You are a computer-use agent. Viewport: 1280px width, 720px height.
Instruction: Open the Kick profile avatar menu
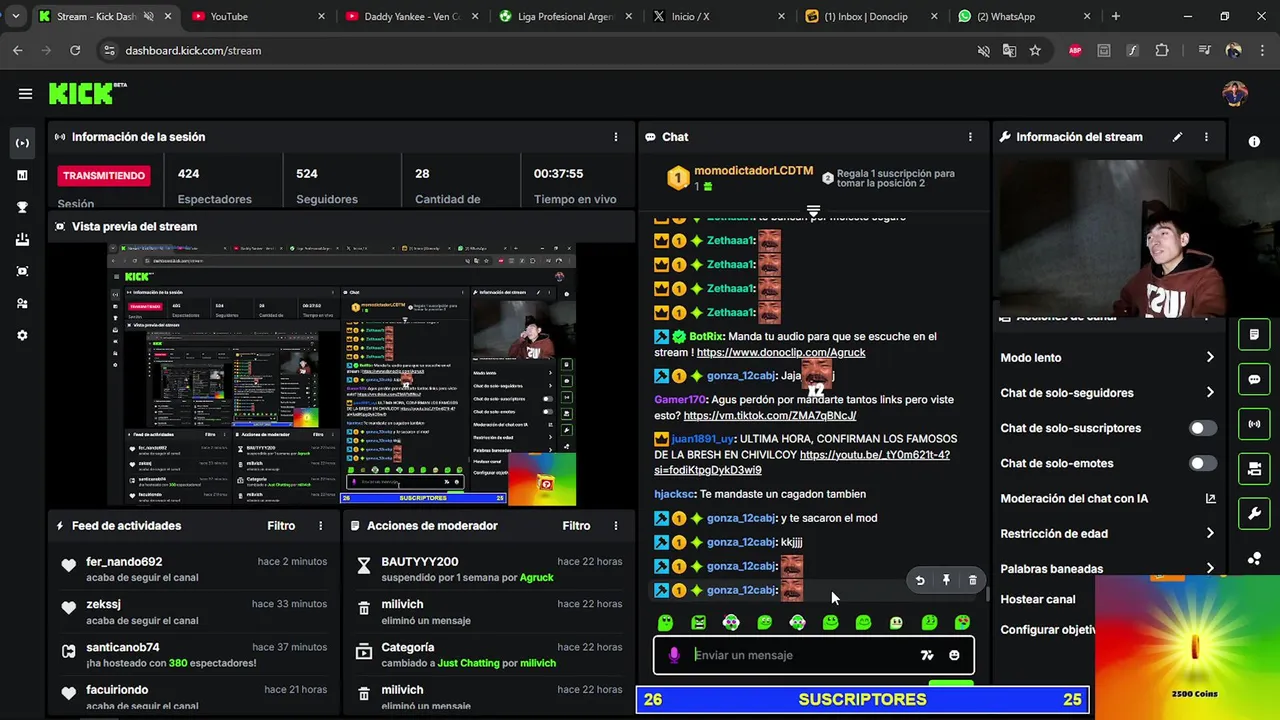[x=1235, y=94]
